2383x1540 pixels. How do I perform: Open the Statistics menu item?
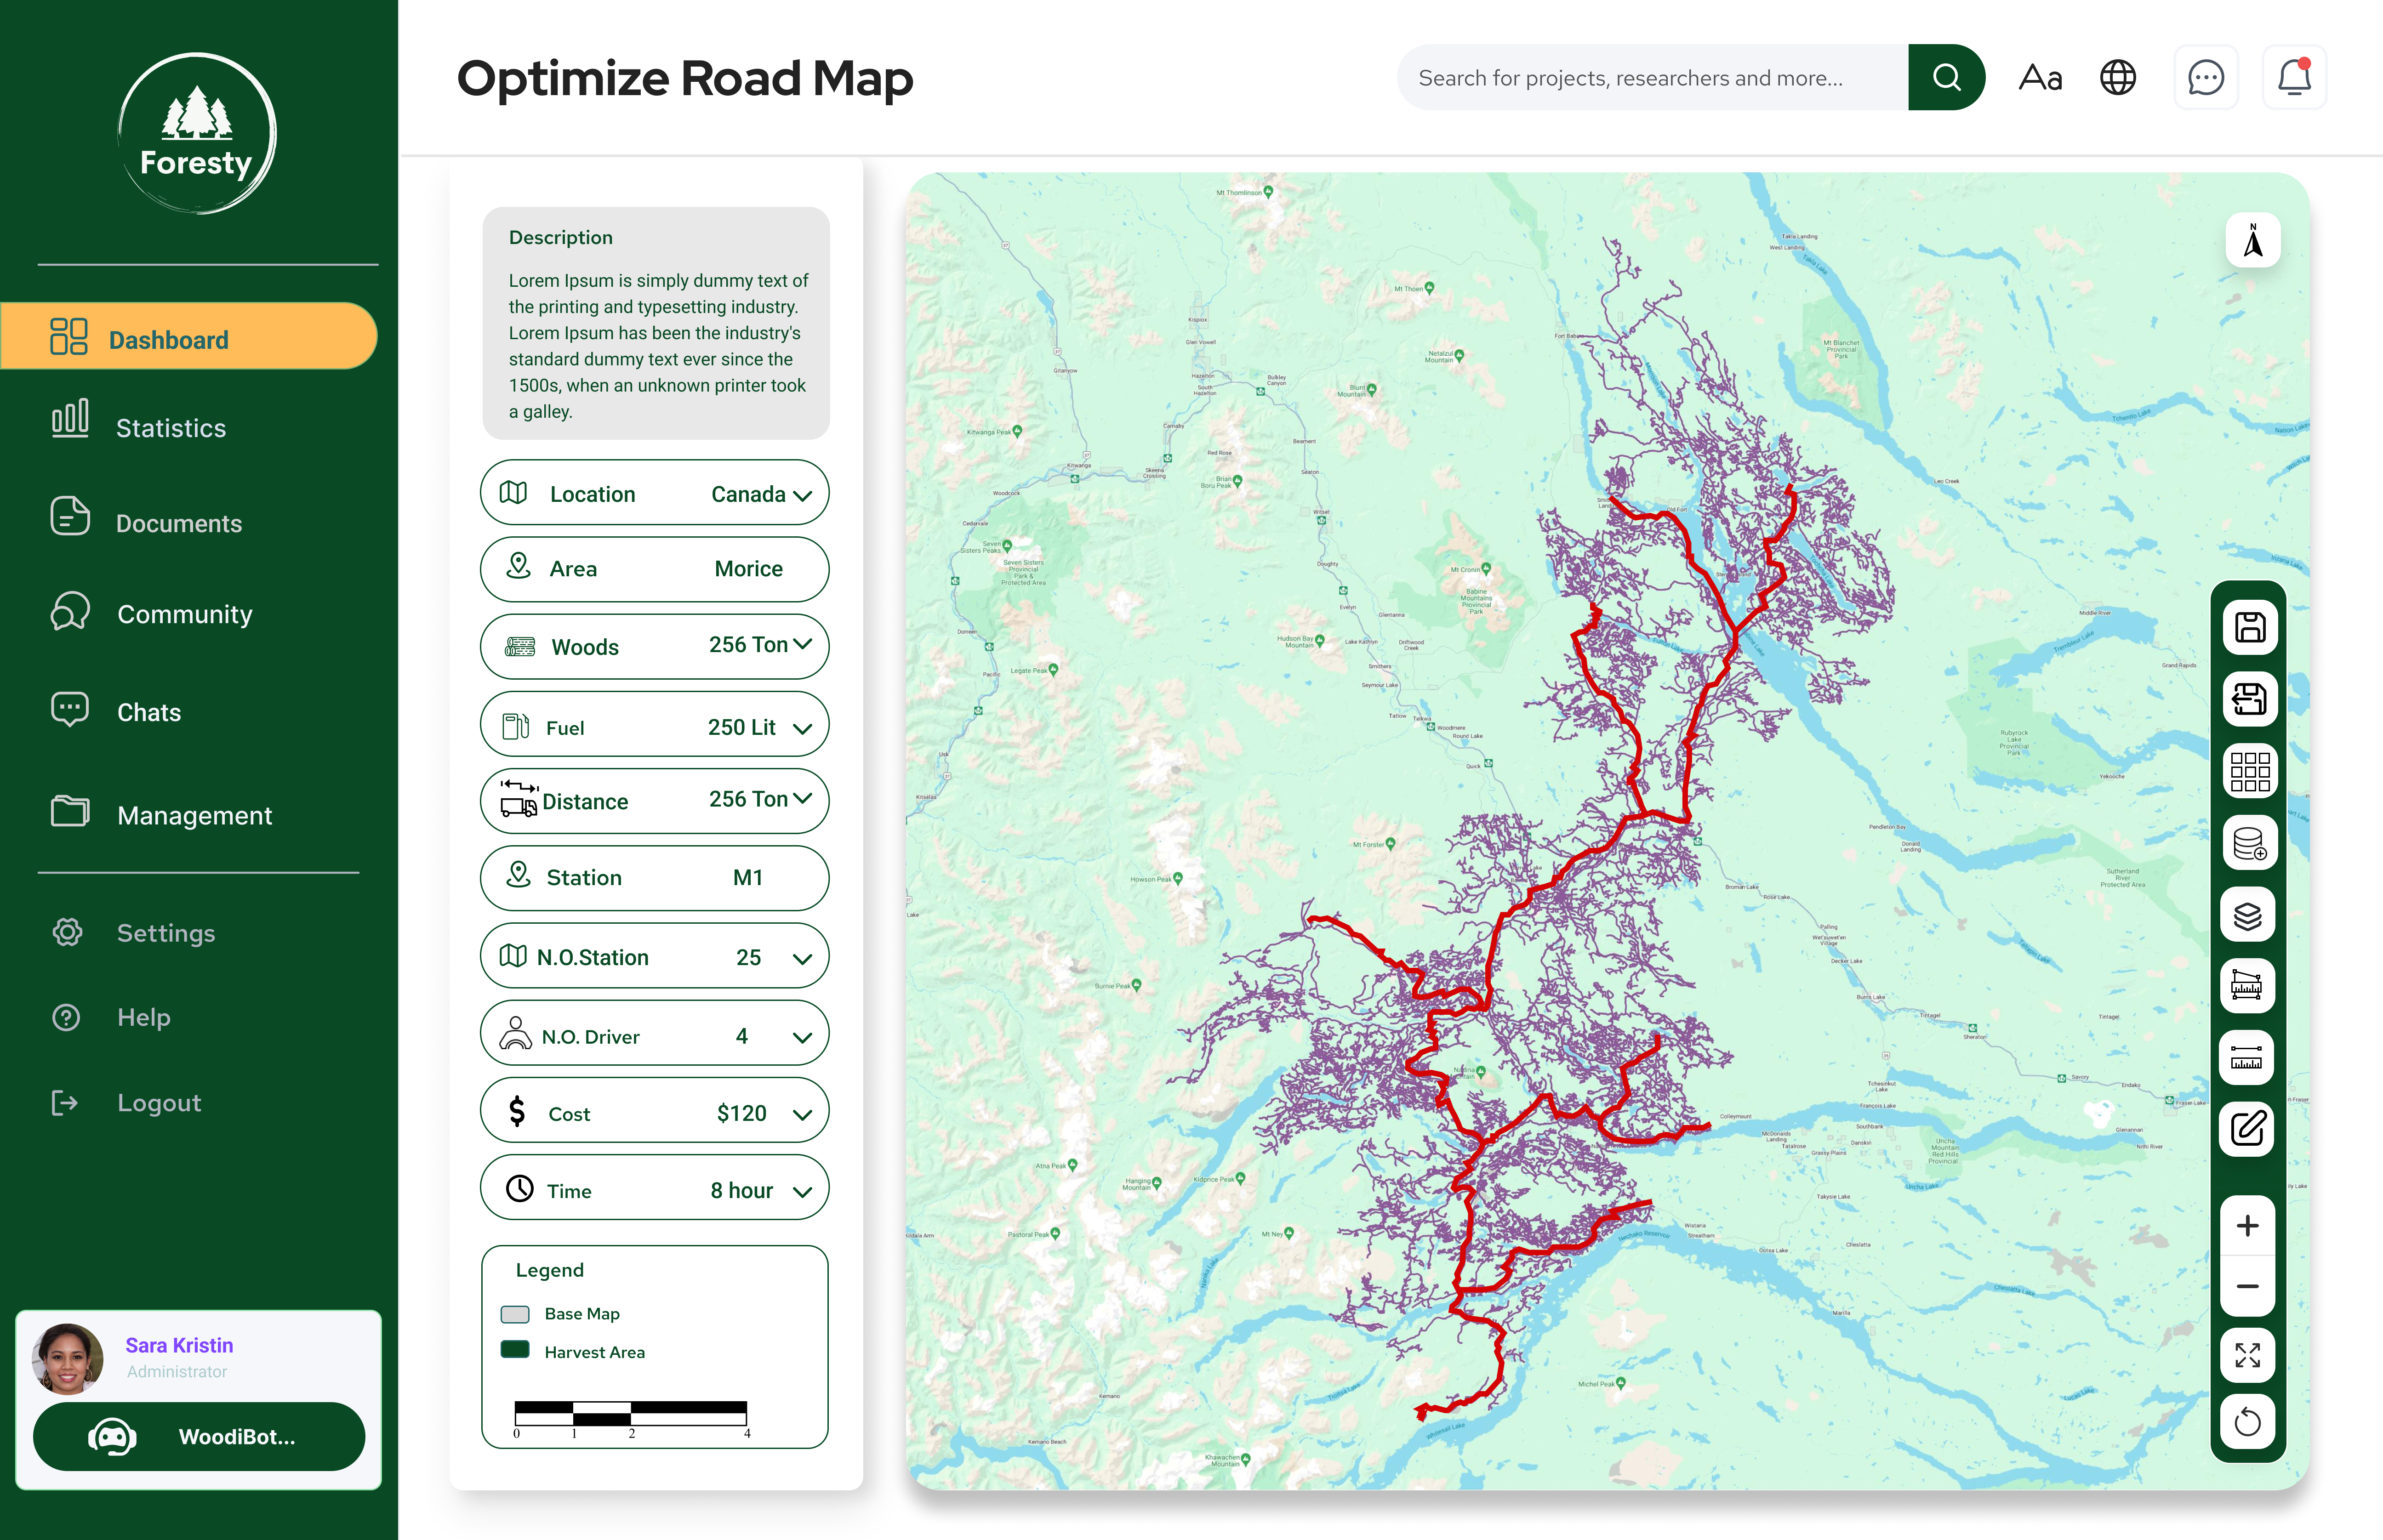(170, 428)
